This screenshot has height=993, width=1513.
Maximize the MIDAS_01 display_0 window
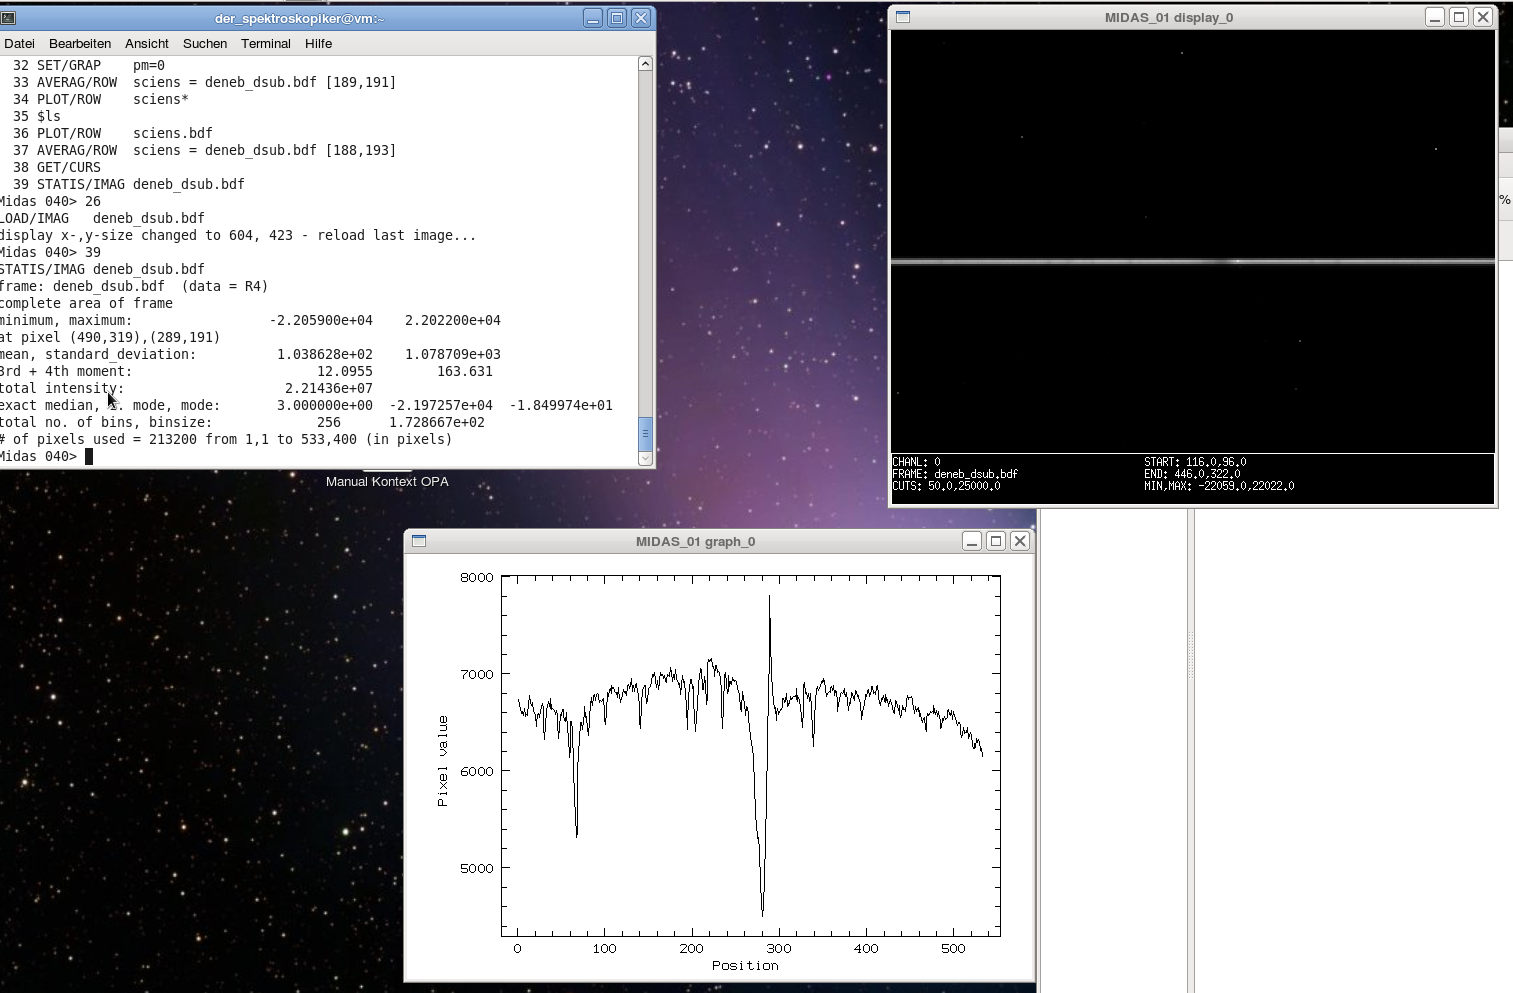pos(1459,17)
